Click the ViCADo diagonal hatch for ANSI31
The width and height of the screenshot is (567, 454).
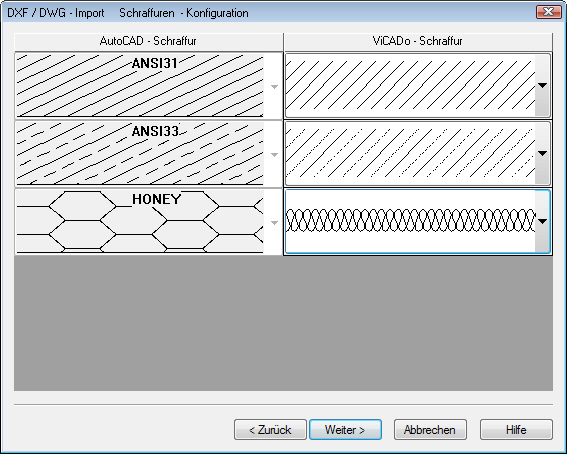pos(410,86)
